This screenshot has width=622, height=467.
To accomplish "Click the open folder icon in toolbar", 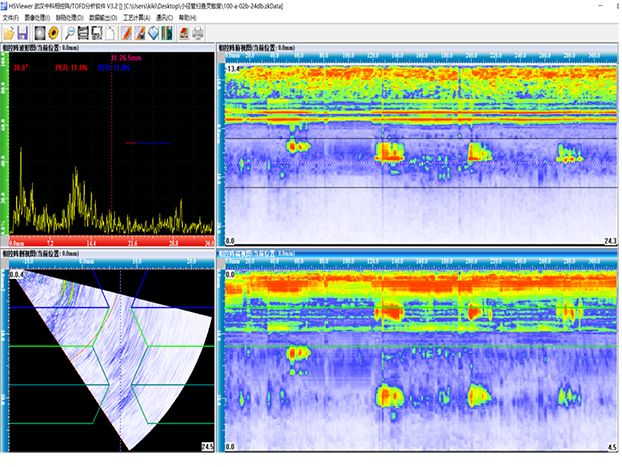I will 8,34.
